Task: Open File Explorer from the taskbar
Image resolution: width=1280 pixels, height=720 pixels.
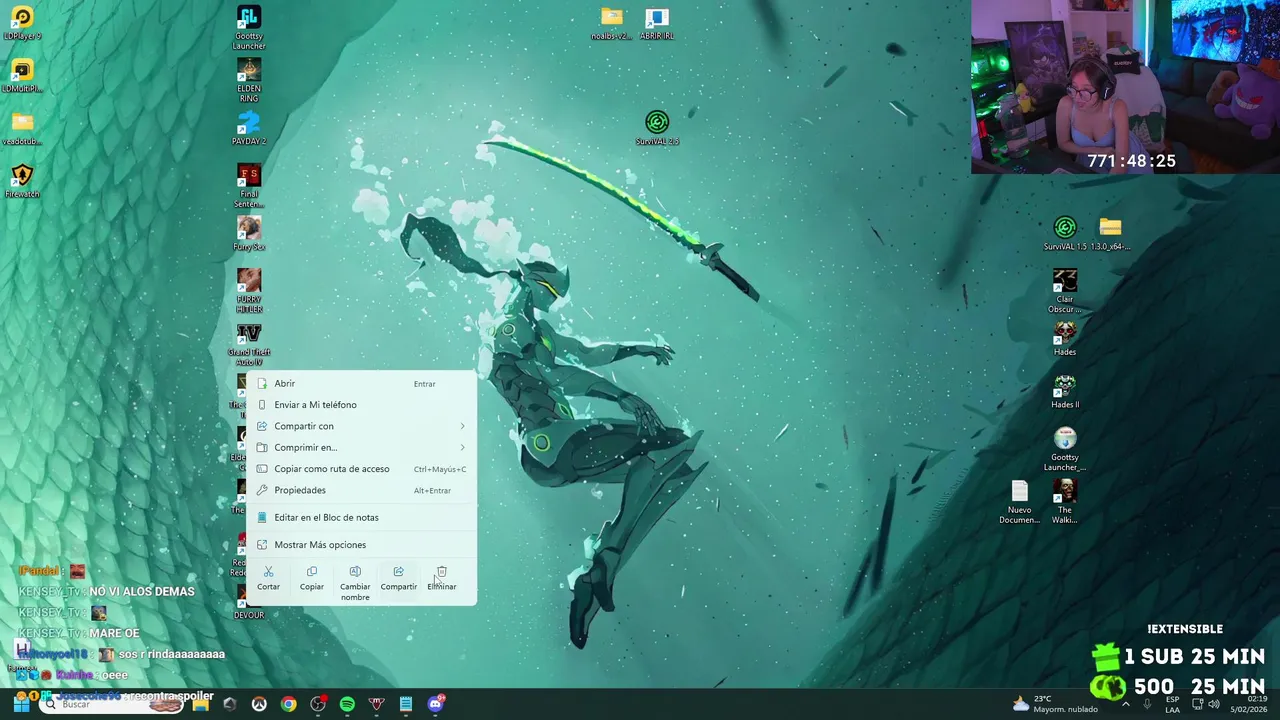Action: [200, 704]
